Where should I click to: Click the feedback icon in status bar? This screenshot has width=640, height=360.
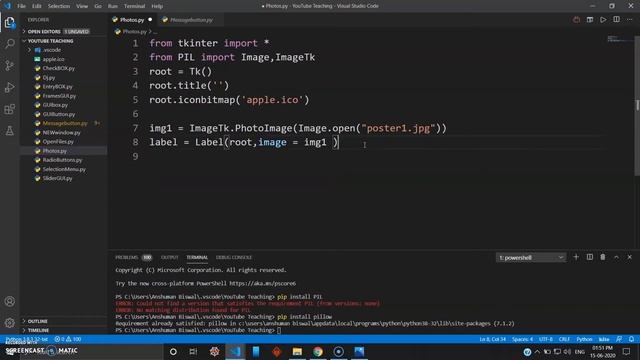coord(619,339)
